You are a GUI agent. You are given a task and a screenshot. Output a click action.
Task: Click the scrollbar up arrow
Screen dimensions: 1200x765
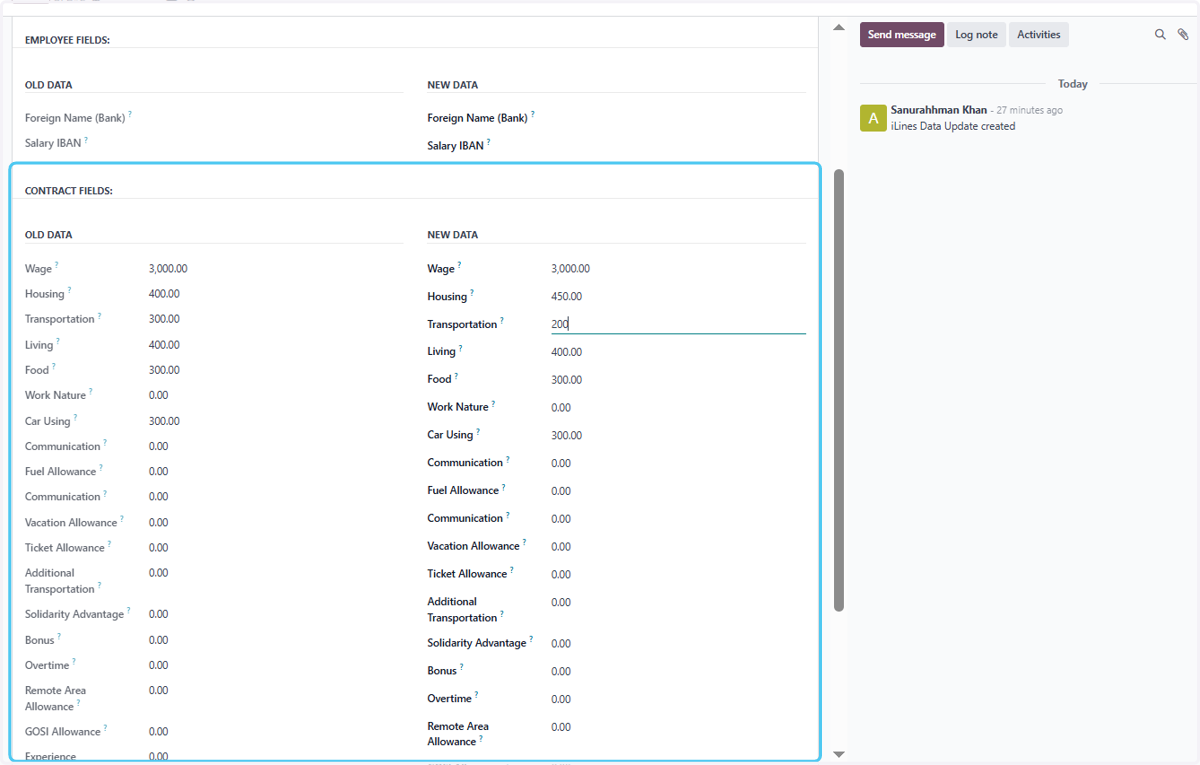[839, 27]
